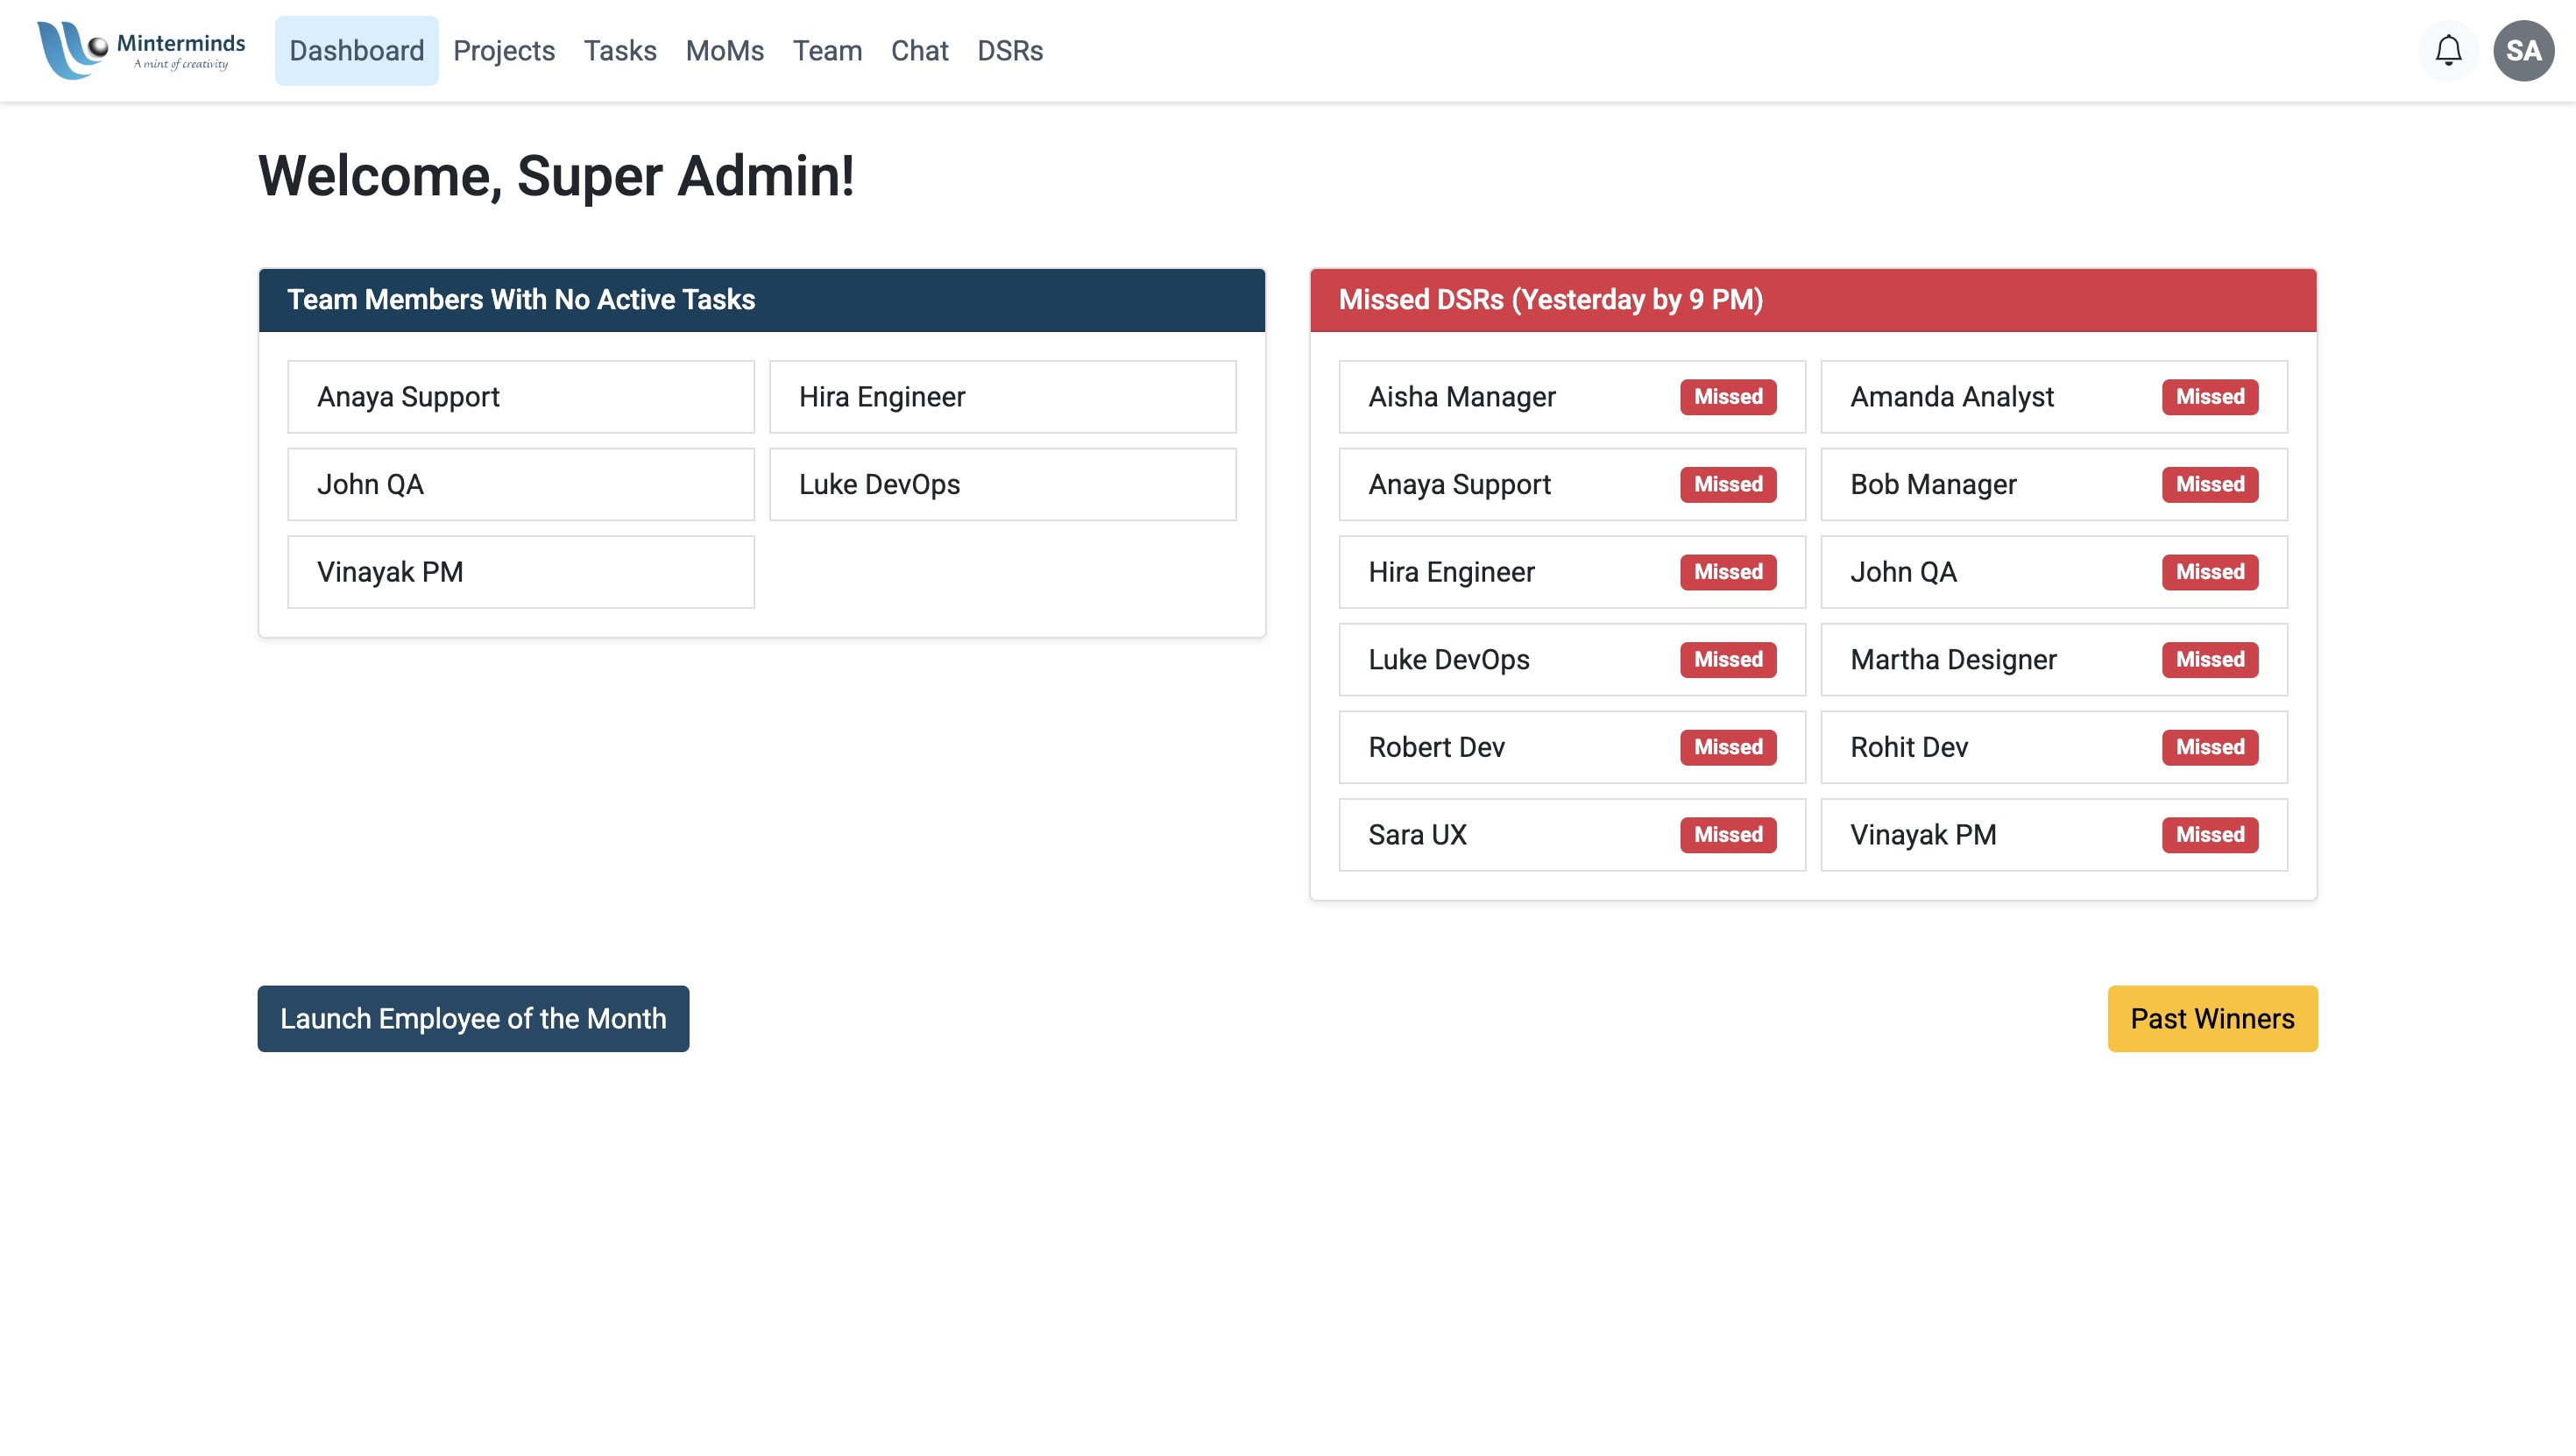Click the Vinayak PM no-tasks card
2576x1456 pixels.
pos(520,572)
